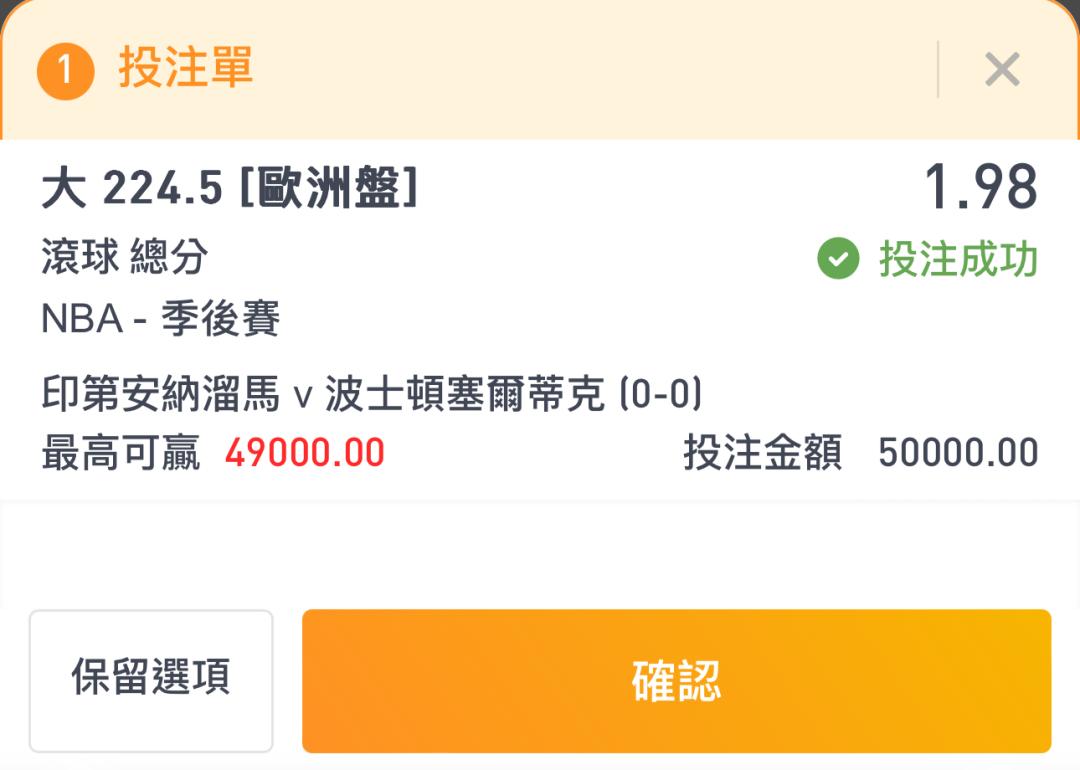Viewport: 1080px width, 770px height.
Task: Click the 投注金額 label
Action: point(762,452)
